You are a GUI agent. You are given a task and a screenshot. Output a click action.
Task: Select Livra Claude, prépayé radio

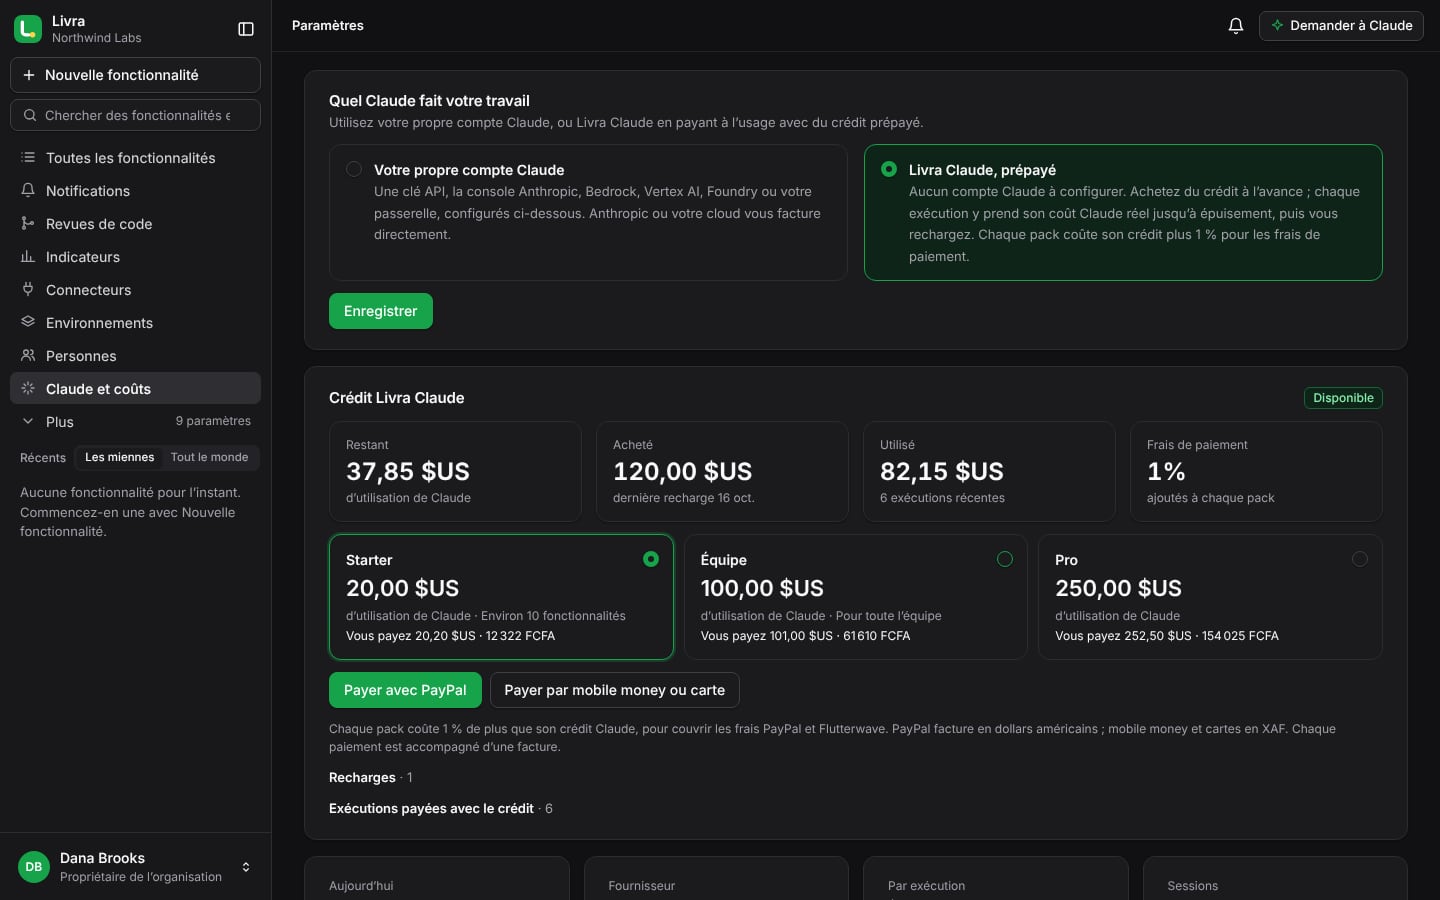click(889, 169)
